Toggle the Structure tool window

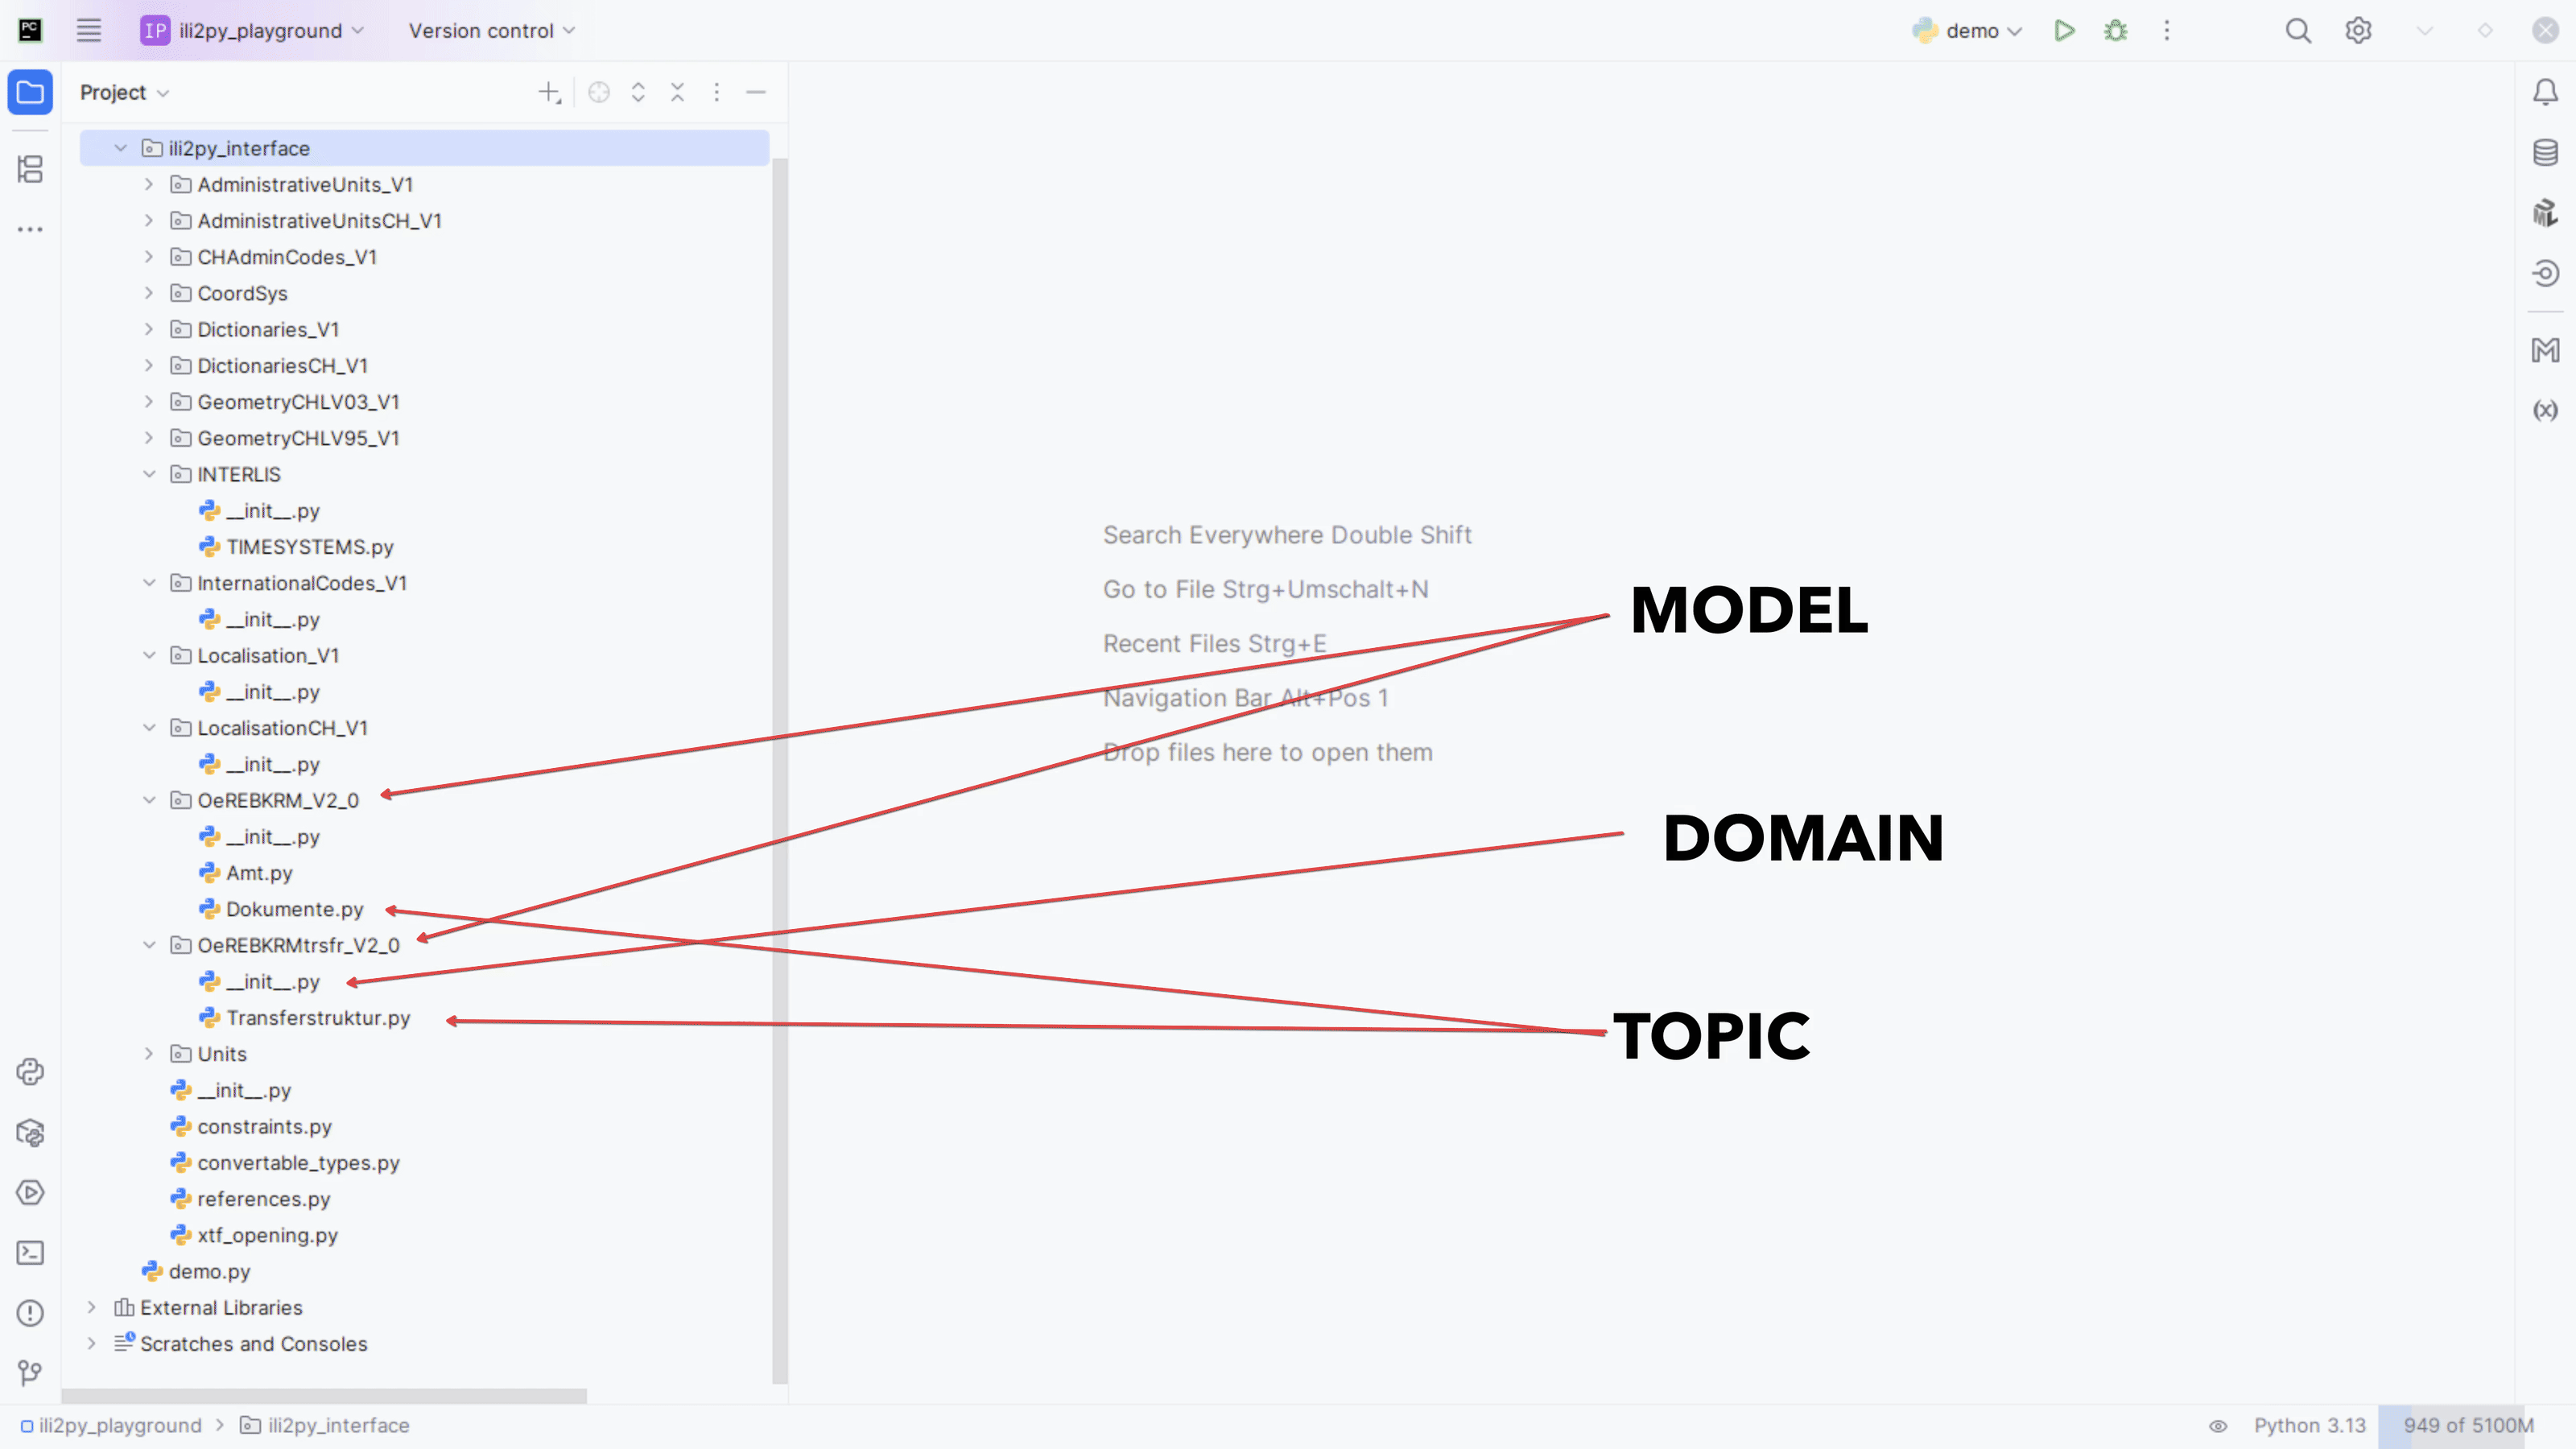coord(30,169)
